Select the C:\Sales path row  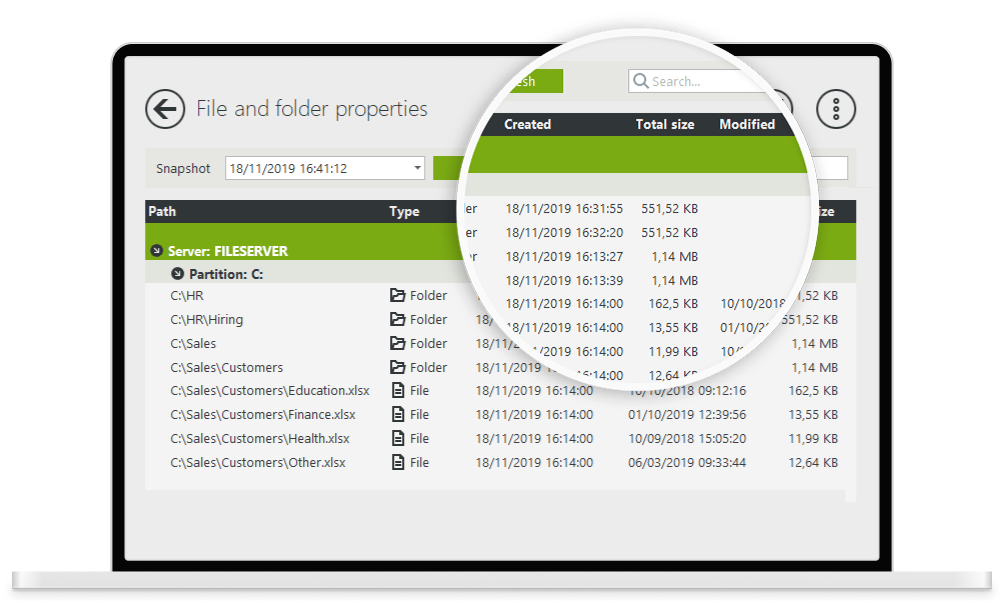click(193, 343)
